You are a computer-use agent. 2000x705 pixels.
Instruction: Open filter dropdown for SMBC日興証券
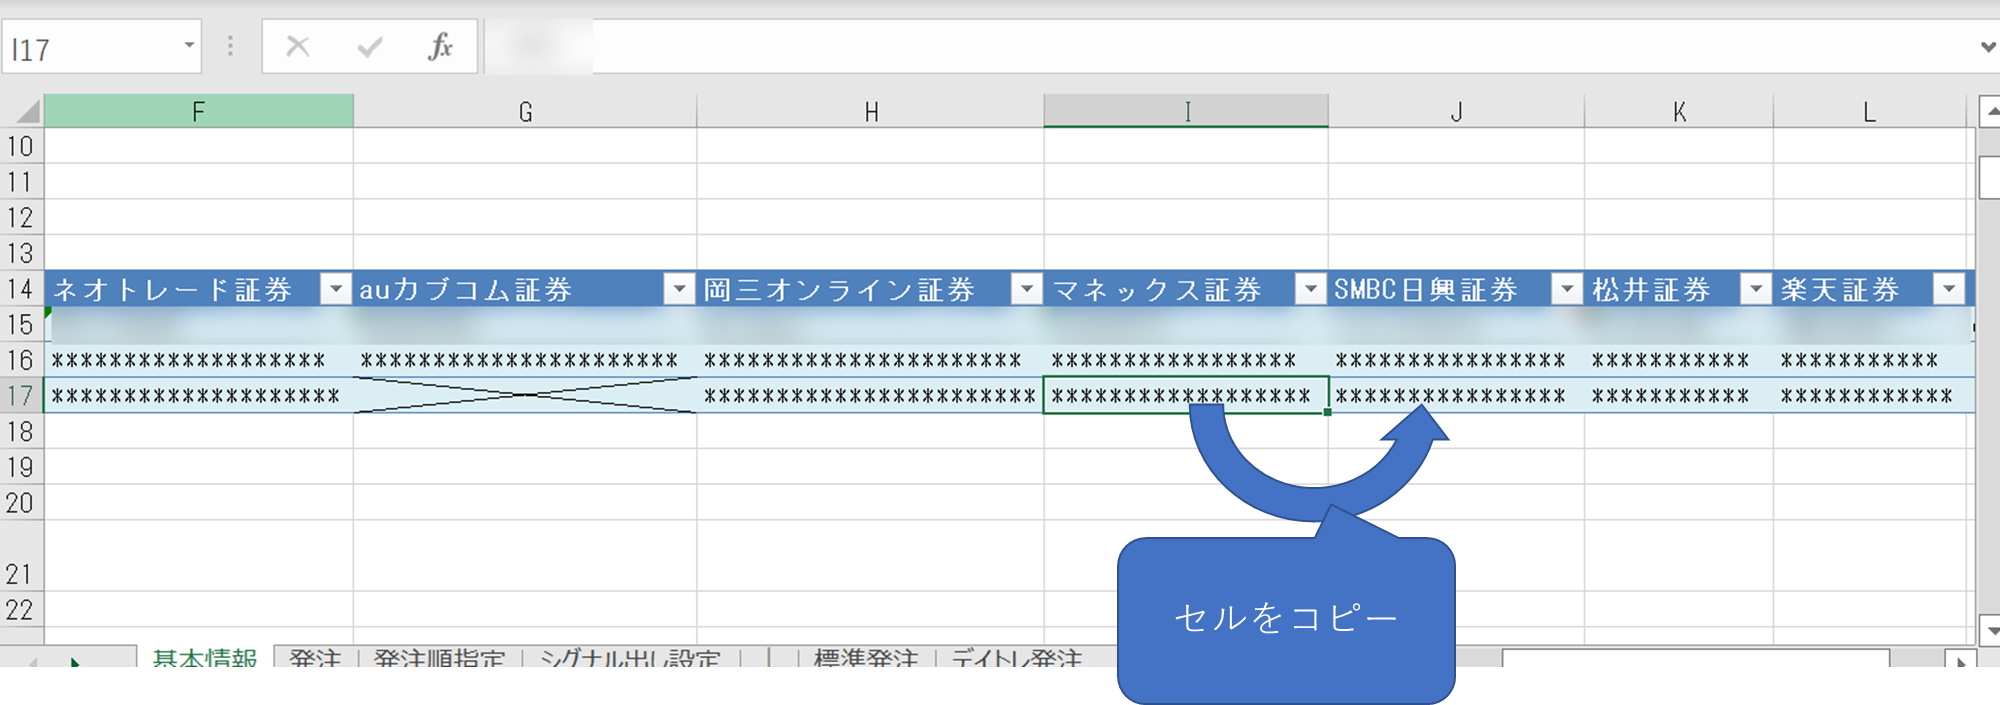(1567, 289)
